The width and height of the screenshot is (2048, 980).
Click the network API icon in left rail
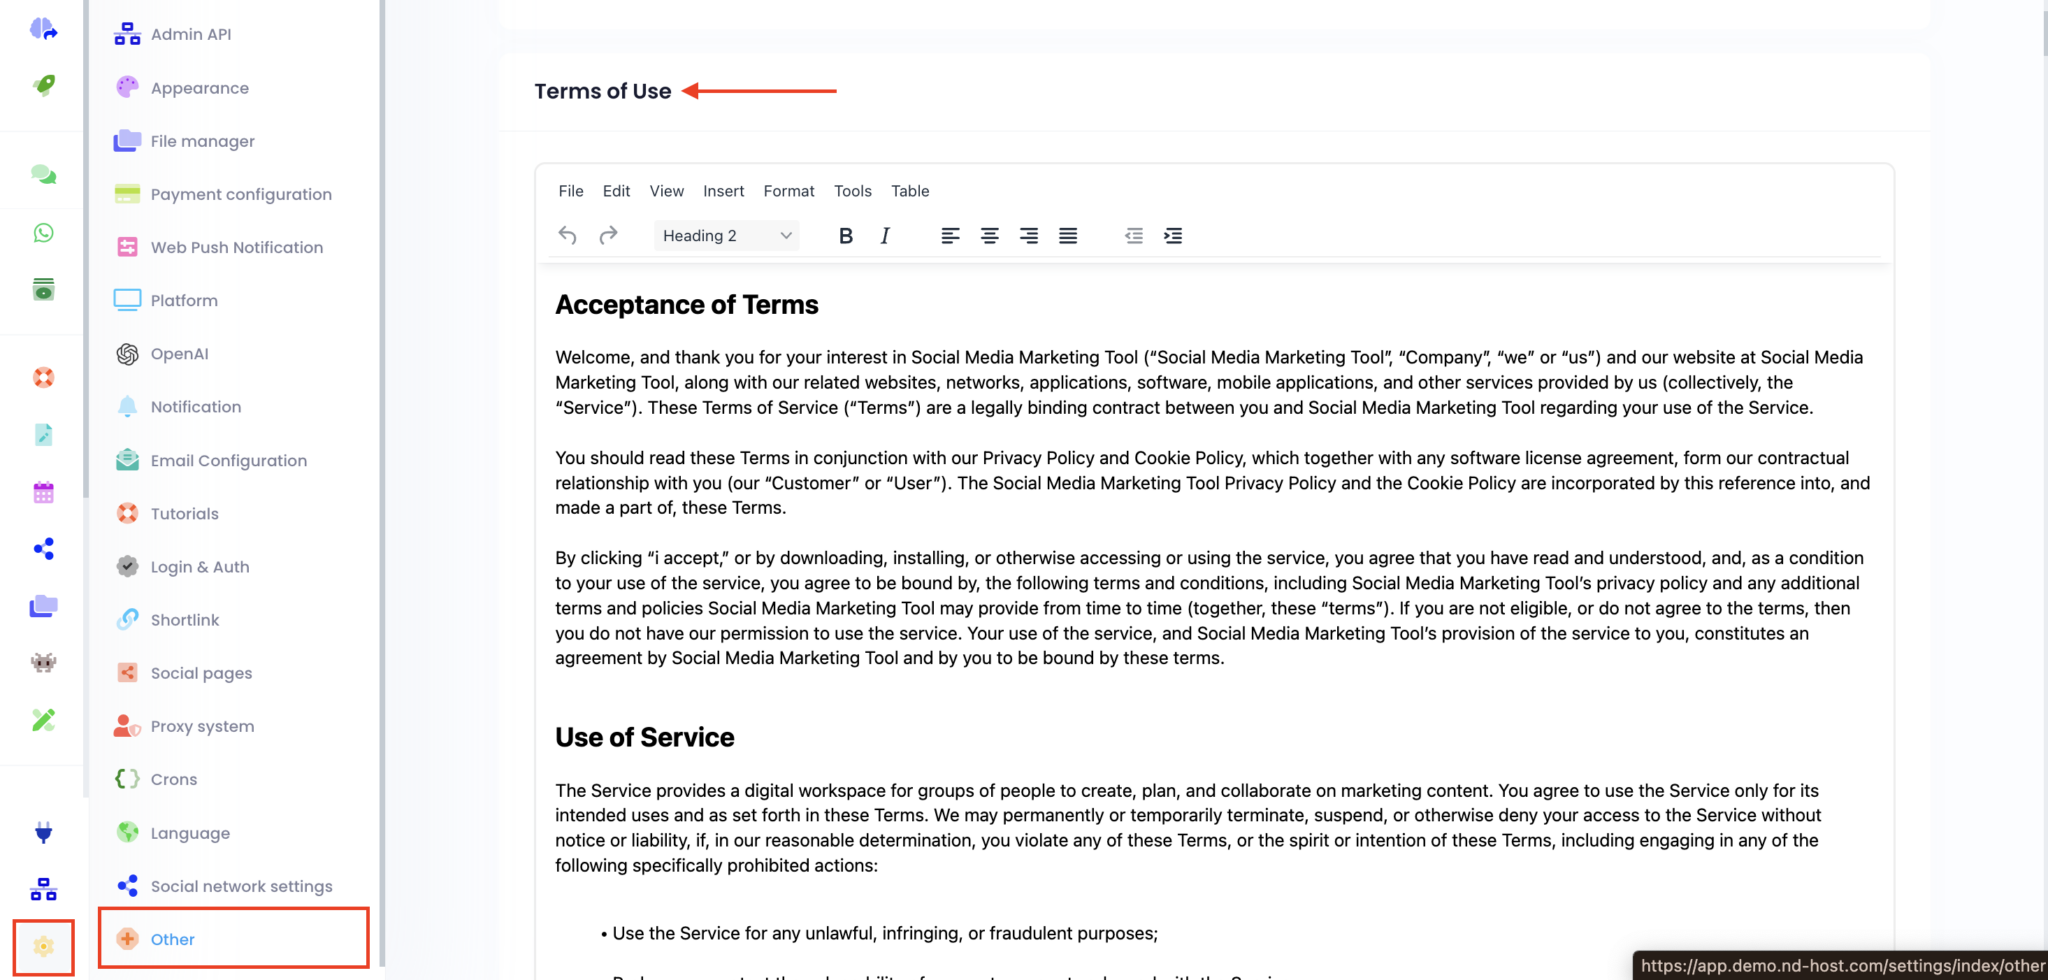[43, 889]
